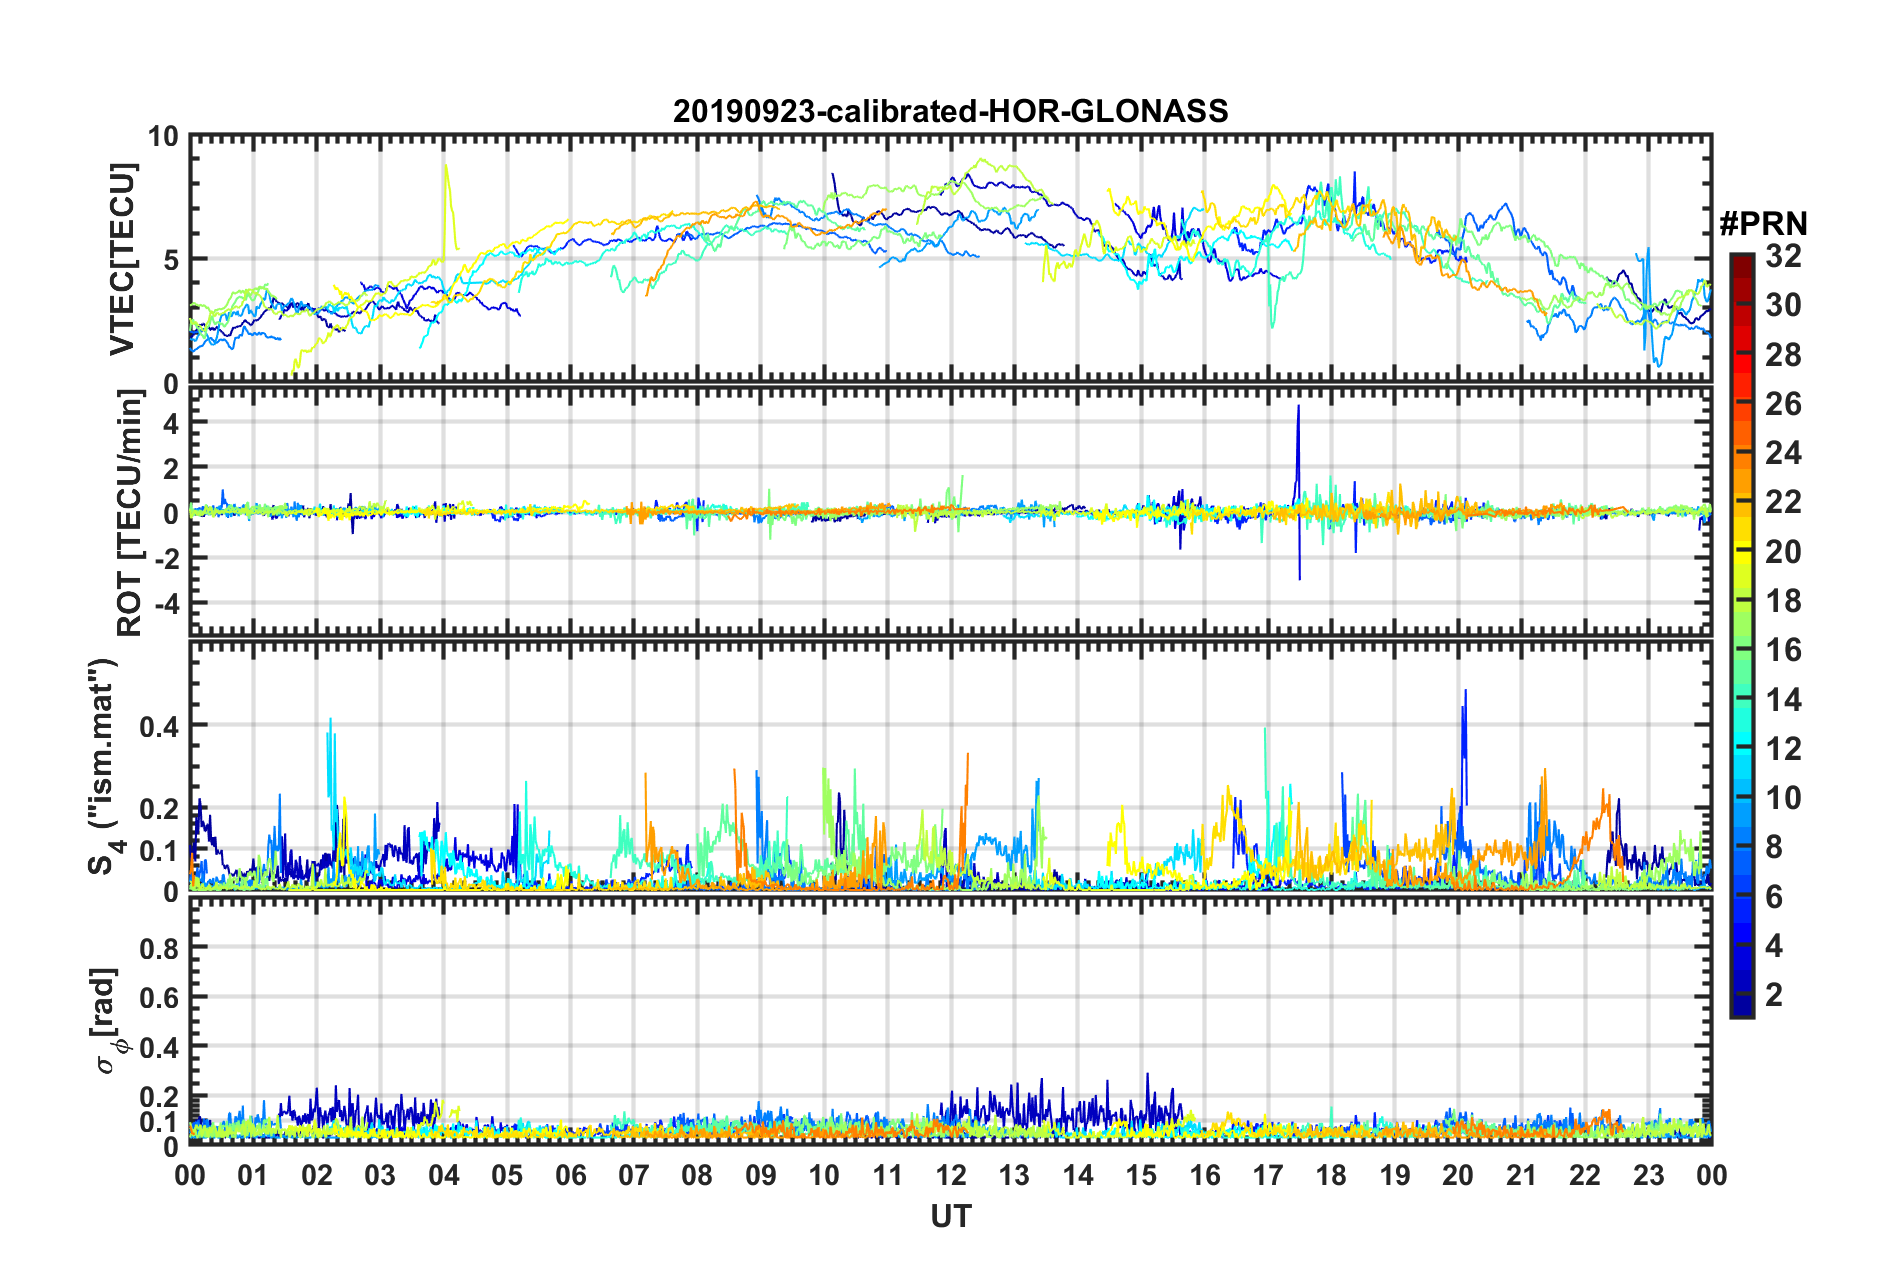Click the colorbar tick label 30
The image size is (1902, 1272).
tap(1783, 305)
